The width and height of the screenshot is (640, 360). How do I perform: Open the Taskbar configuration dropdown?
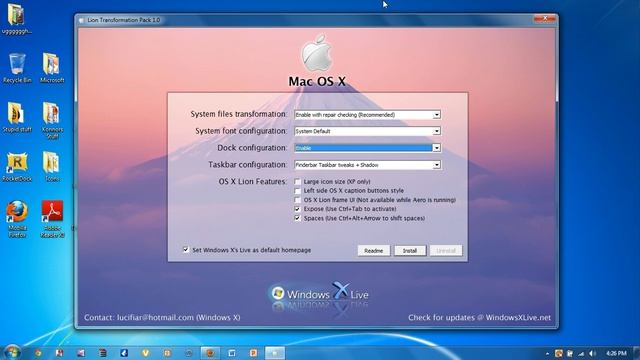point(367,165)
